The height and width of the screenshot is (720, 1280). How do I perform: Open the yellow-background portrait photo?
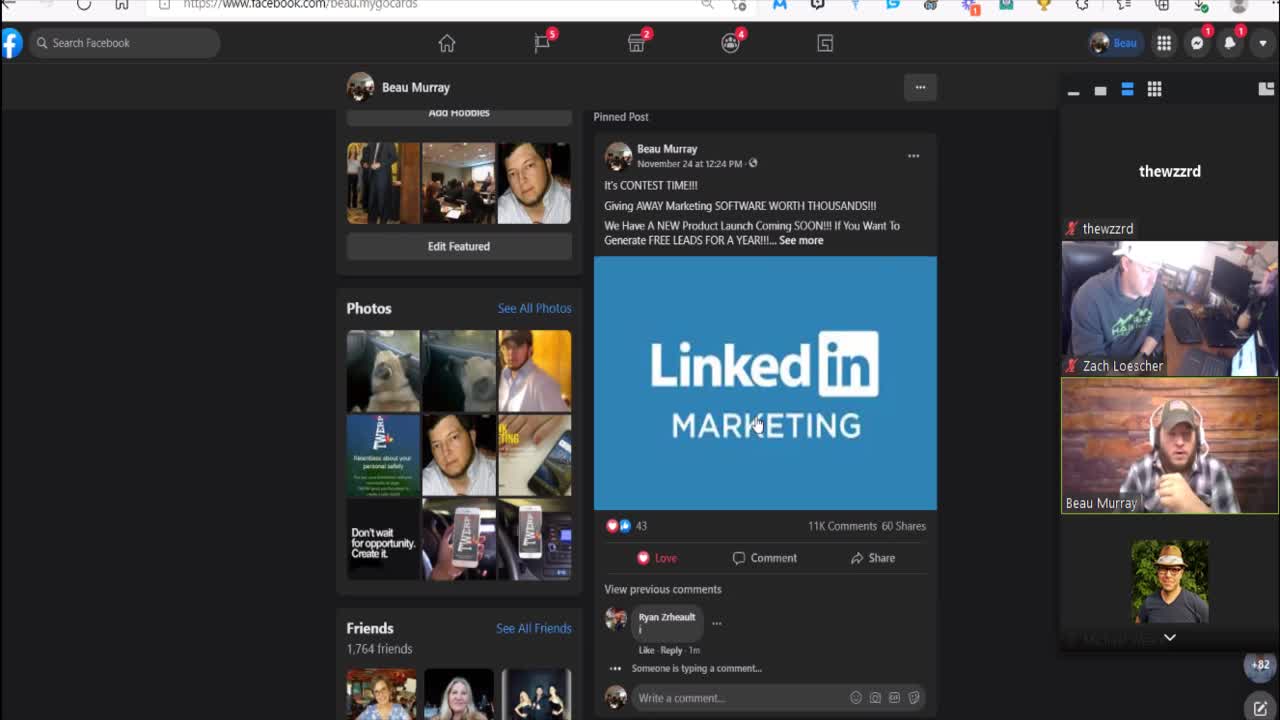pos(535,371)
